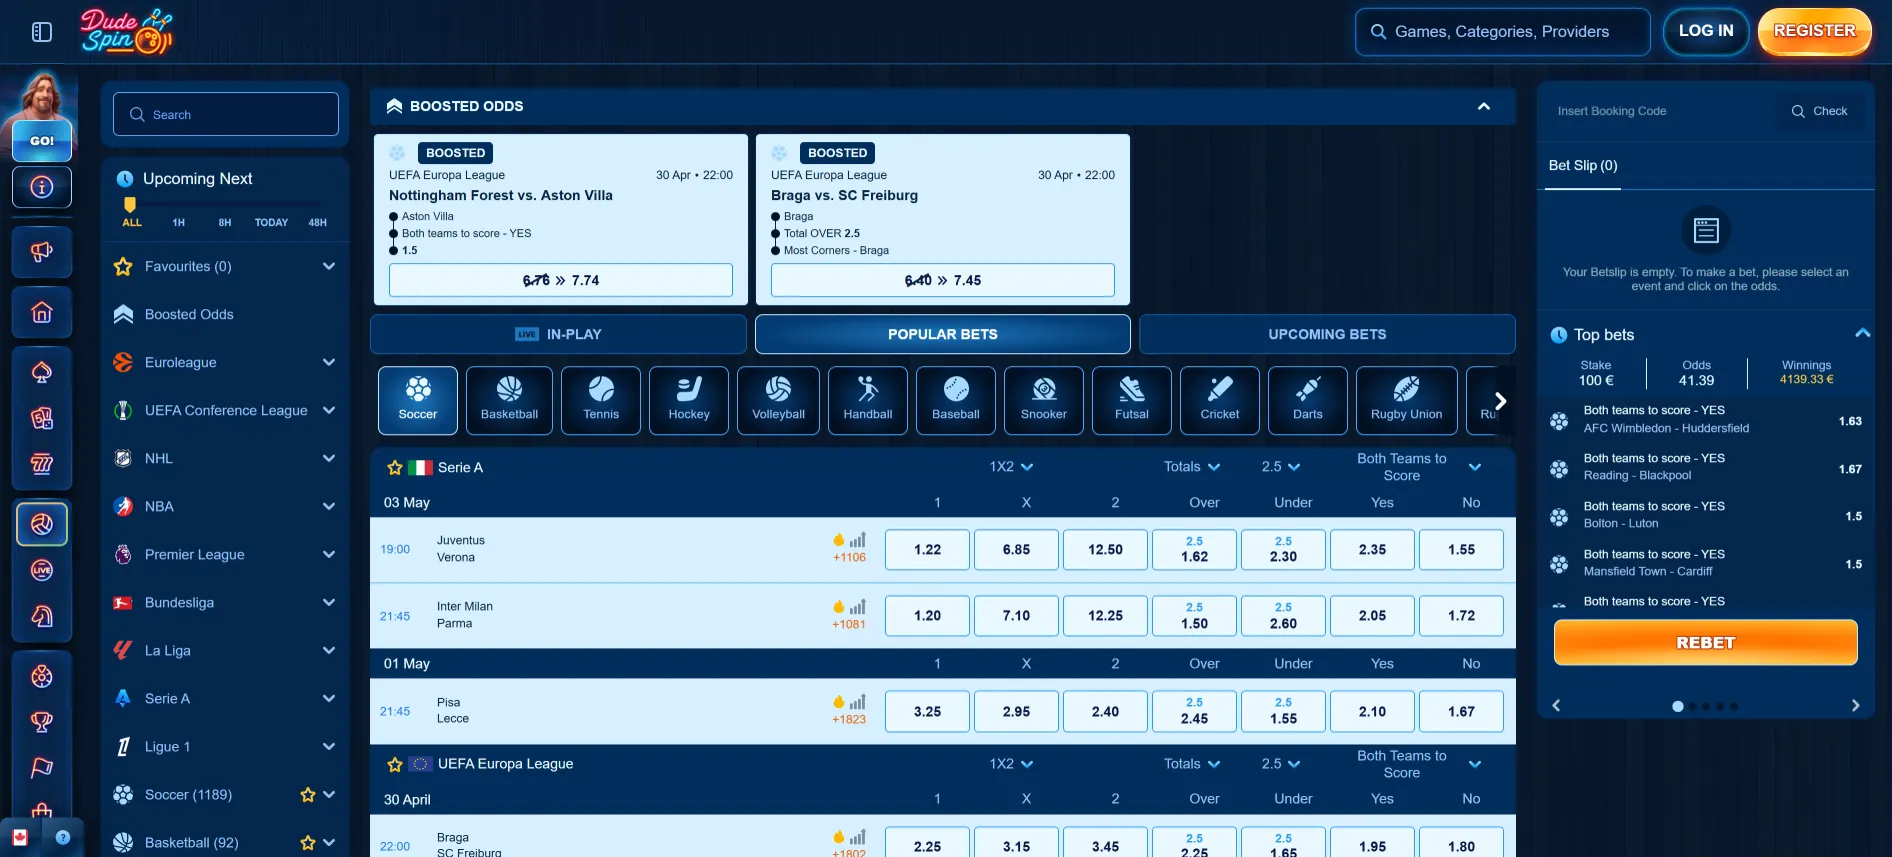The image size is (1892, 857).
Task: Open Serie A Totals market dropdown
Action: [x=1192, y=467]
